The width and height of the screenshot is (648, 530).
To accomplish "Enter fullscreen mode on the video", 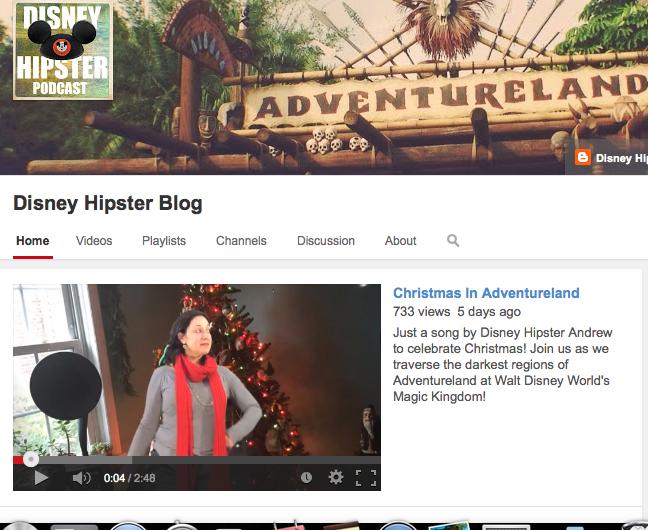I will tap(366, 477).
